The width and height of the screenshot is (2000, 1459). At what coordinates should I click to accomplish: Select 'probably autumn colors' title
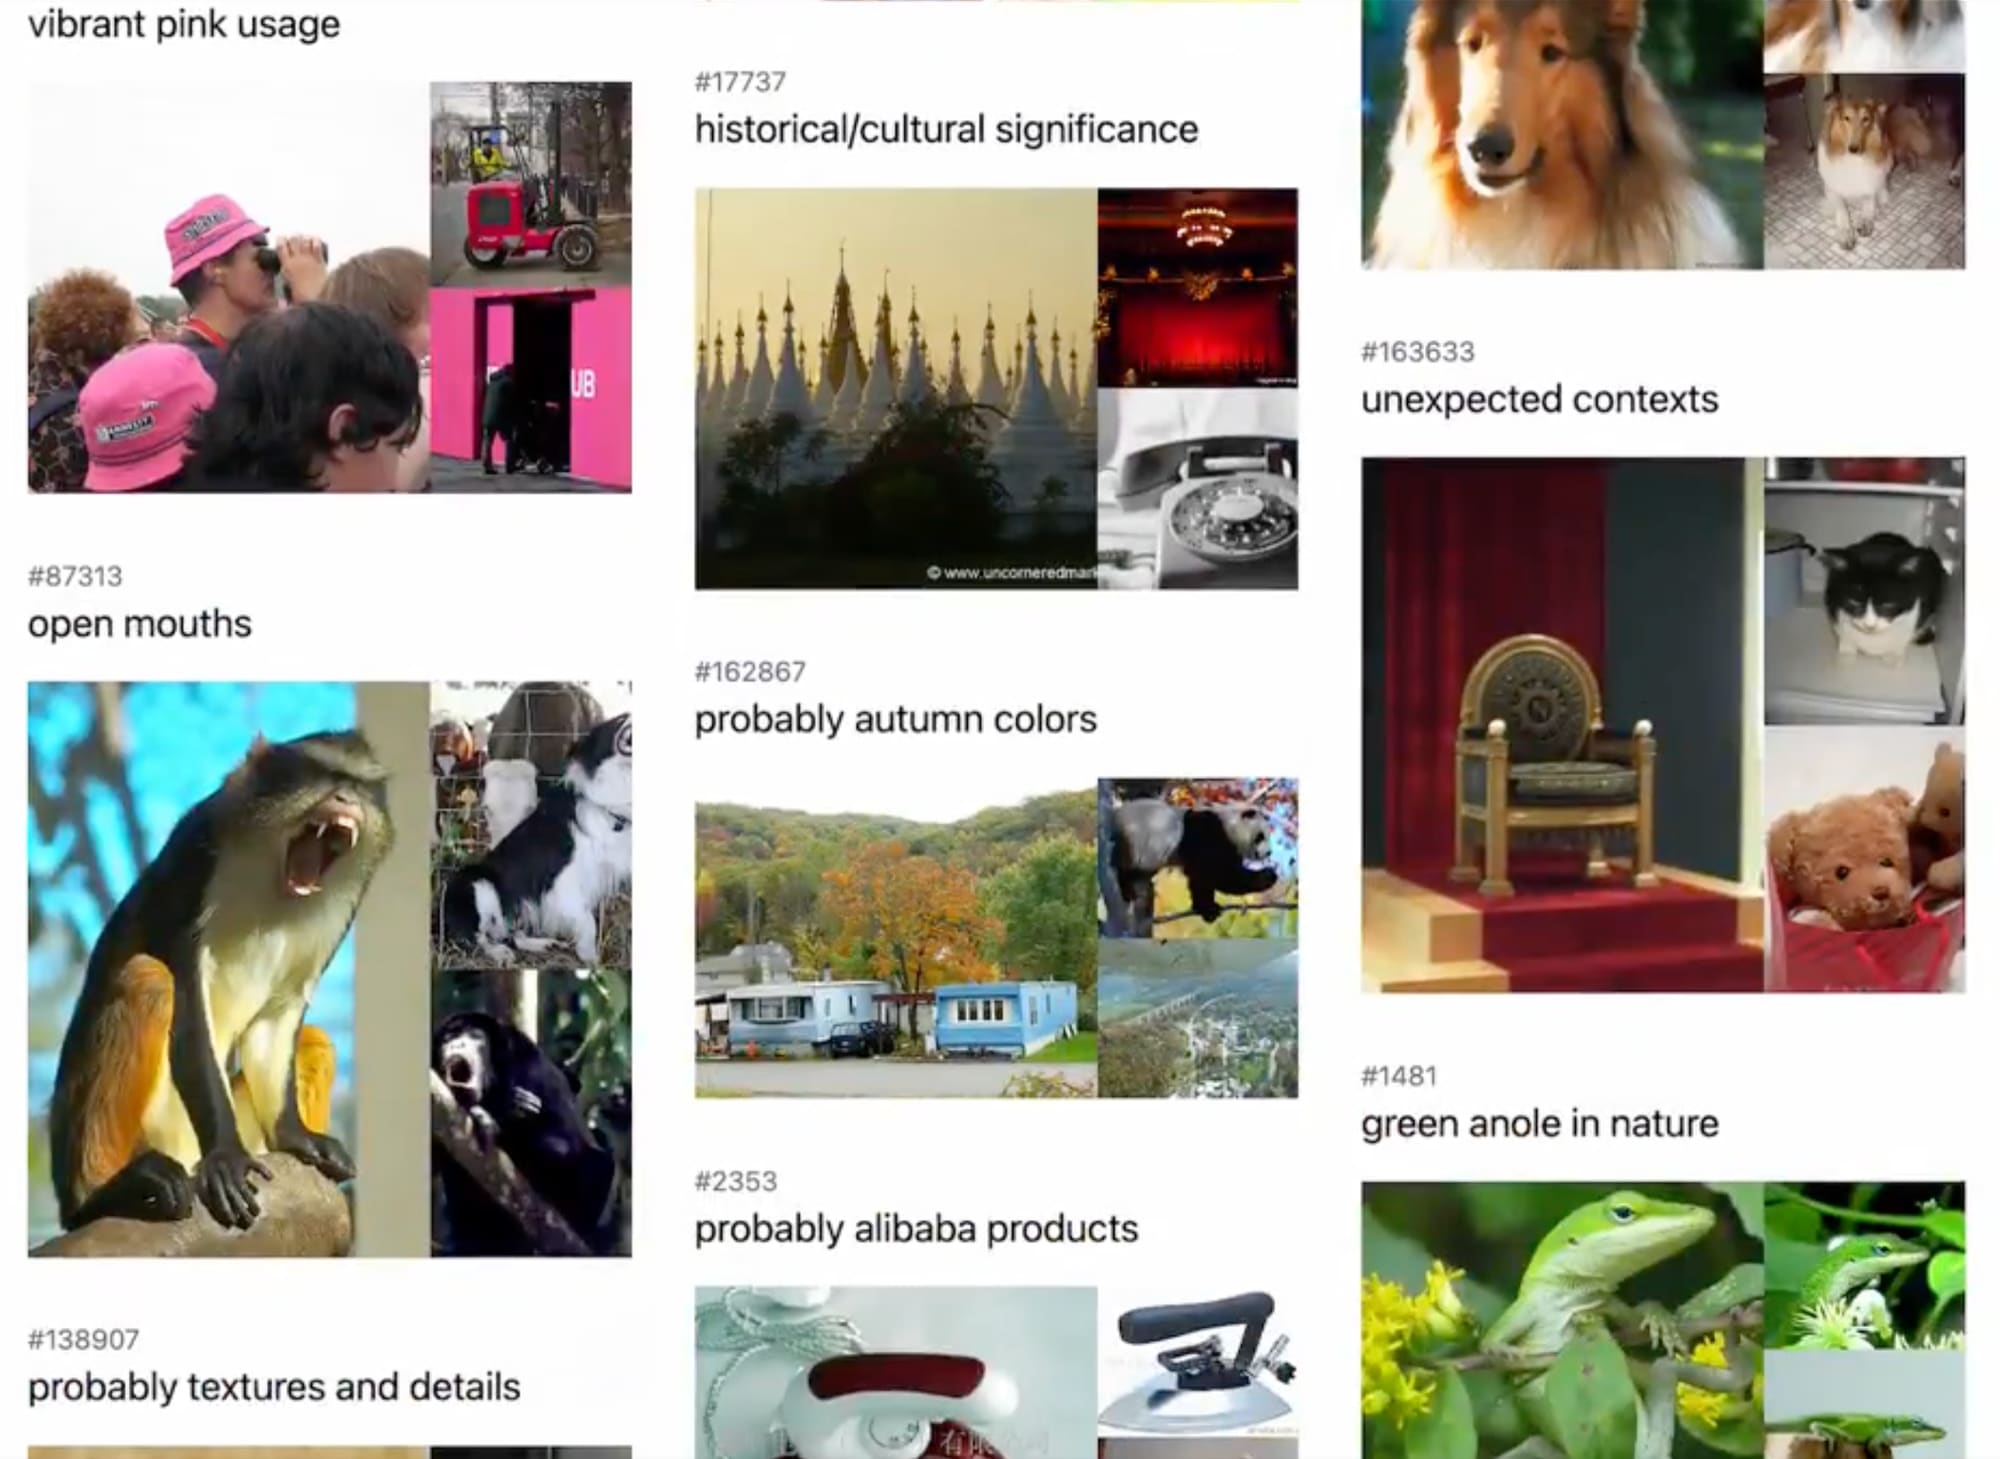pyautogui.click(x=895, y=720)
